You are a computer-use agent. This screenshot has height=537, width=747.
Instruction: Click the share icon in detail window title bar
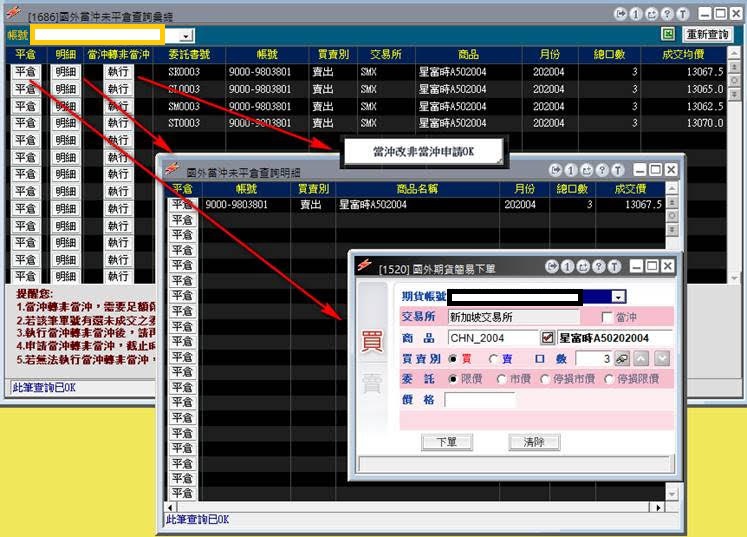[586, 170]
